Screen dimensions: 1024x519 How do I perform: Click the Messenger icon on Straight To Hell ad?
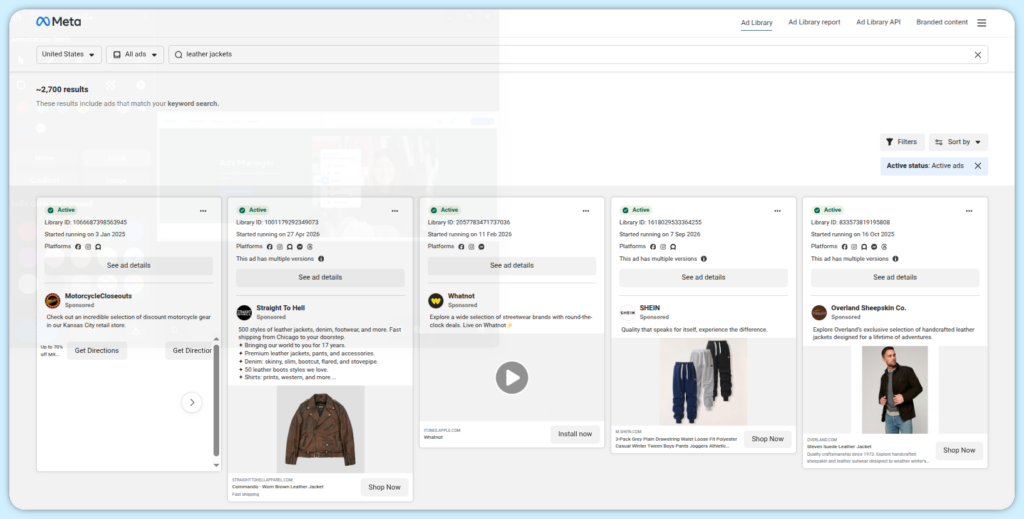(x=300, y=247)
